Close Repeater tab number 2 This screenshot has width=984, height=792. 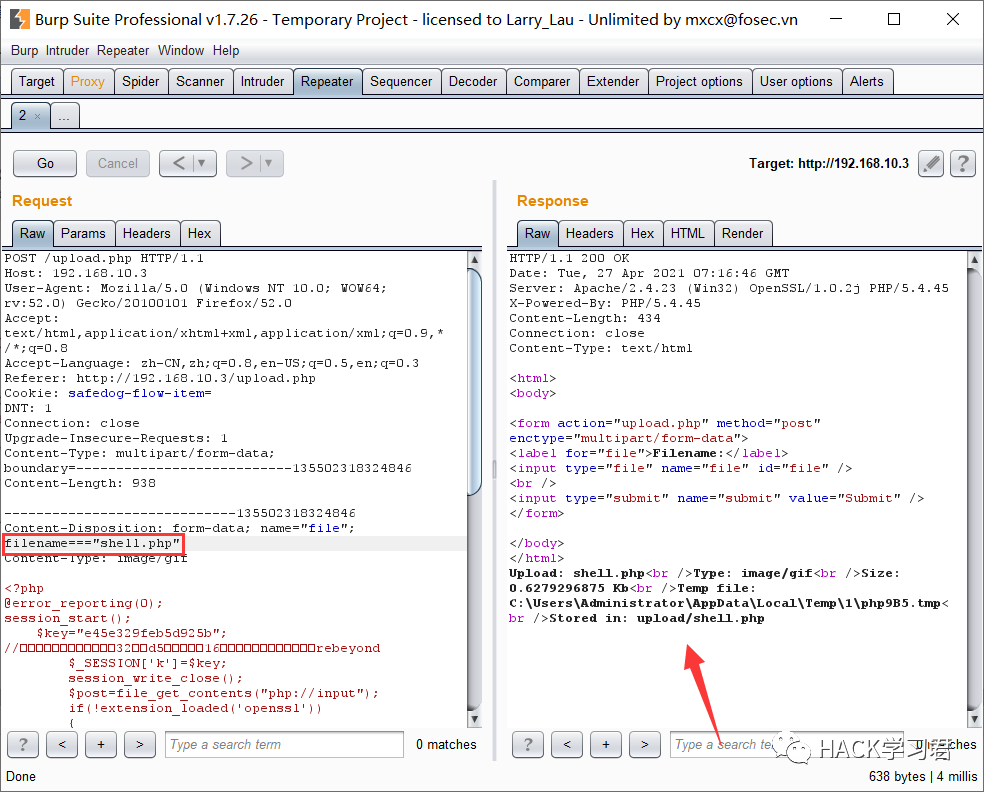[x=38, y=116]
